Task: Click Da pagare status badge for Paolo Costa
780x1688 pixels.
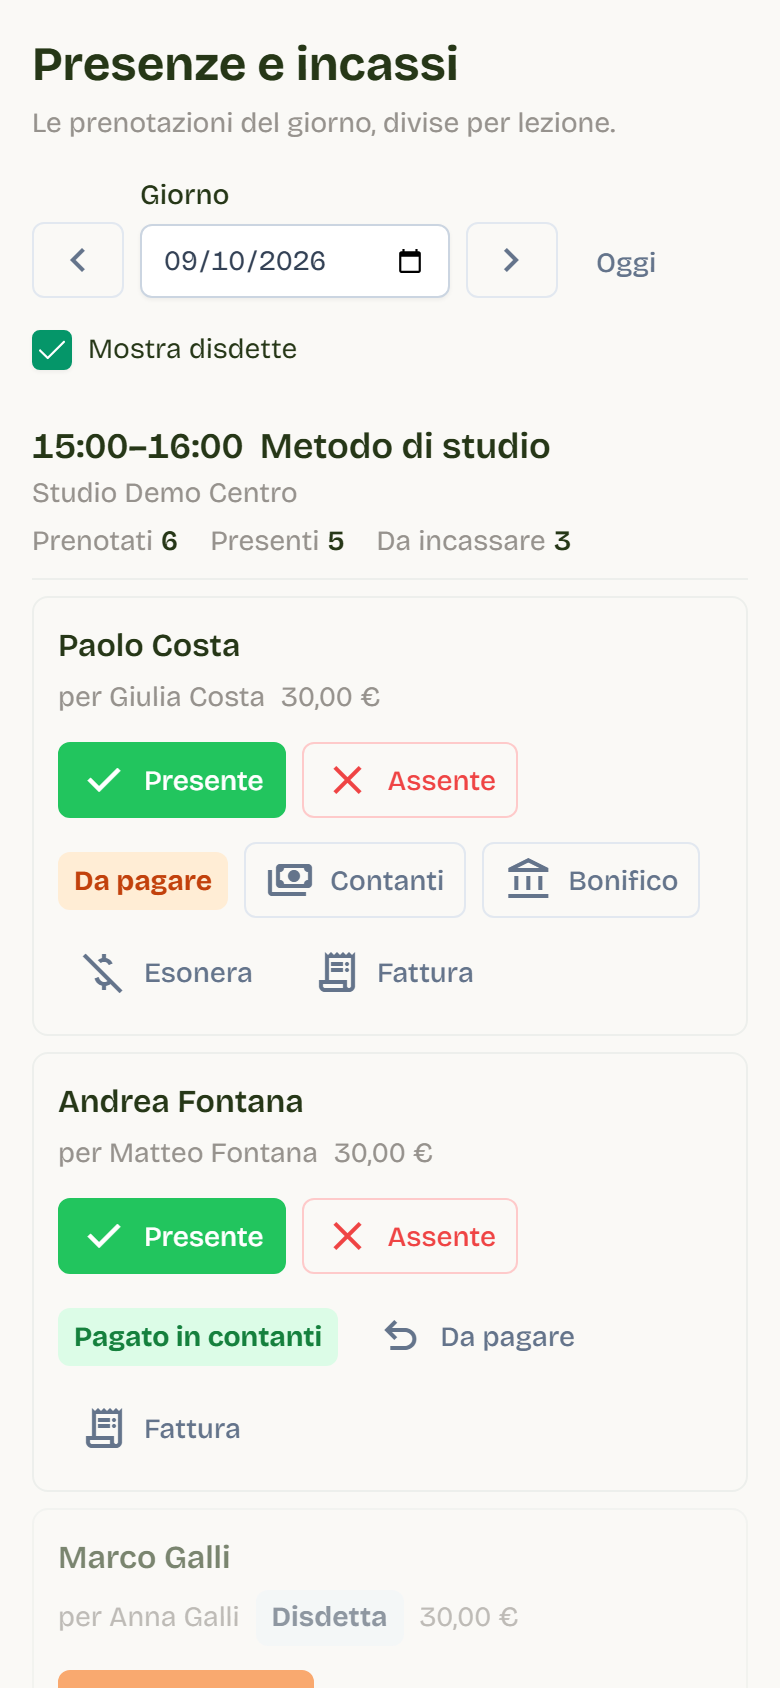Action: (143, 881)
